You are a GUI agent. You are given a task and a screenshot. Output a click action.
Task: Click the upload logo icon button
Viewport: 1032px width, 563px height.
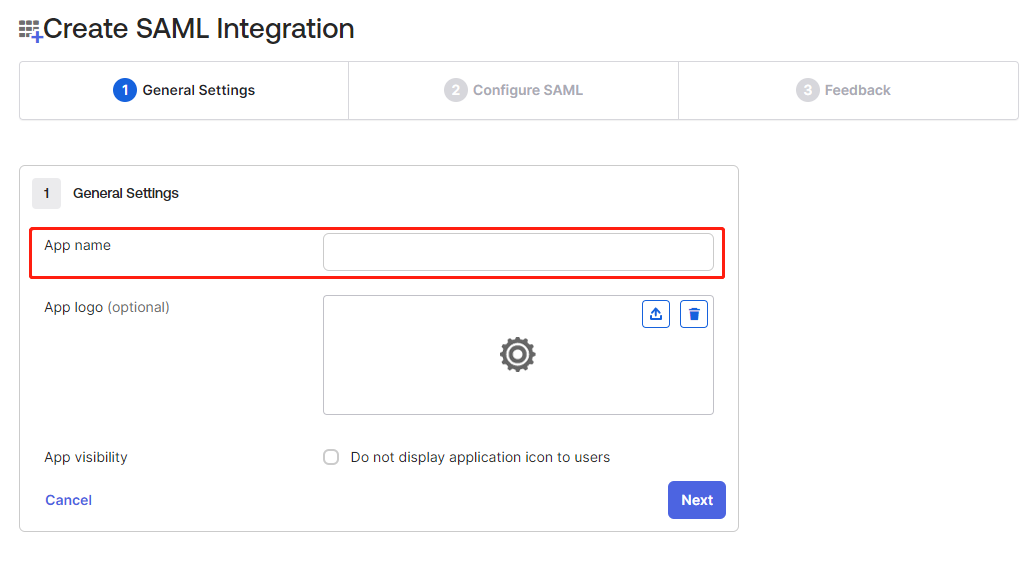tap(656, 314)
